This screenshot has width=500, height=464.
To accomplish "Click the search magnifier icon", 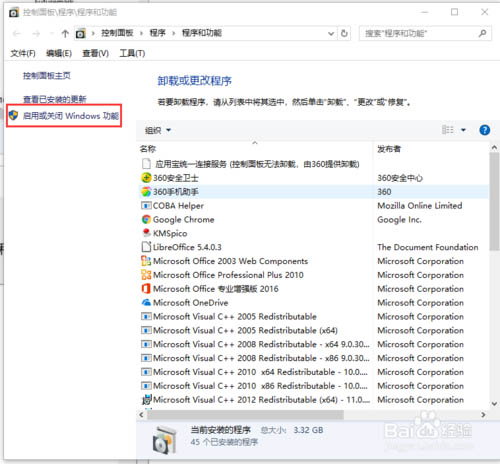I will 482,33.
